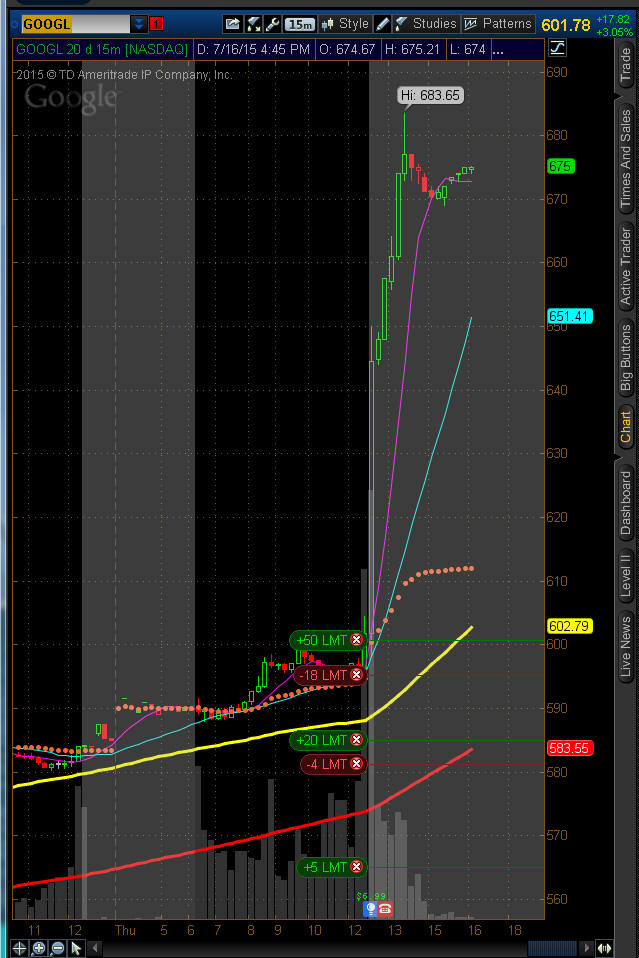Screen dimensions: 639x958
Task: Click the 601.78 last price
Action: (566, 25)
